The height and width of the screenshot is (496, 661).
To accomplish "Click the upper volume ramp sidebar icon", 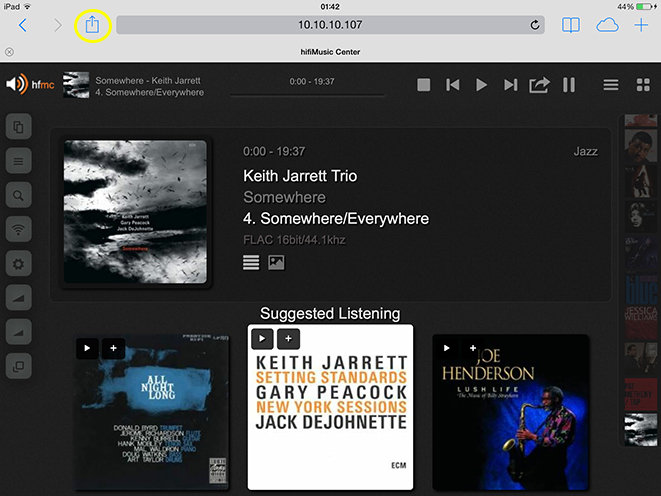I will pyautogui.click(x=19, y=298).
